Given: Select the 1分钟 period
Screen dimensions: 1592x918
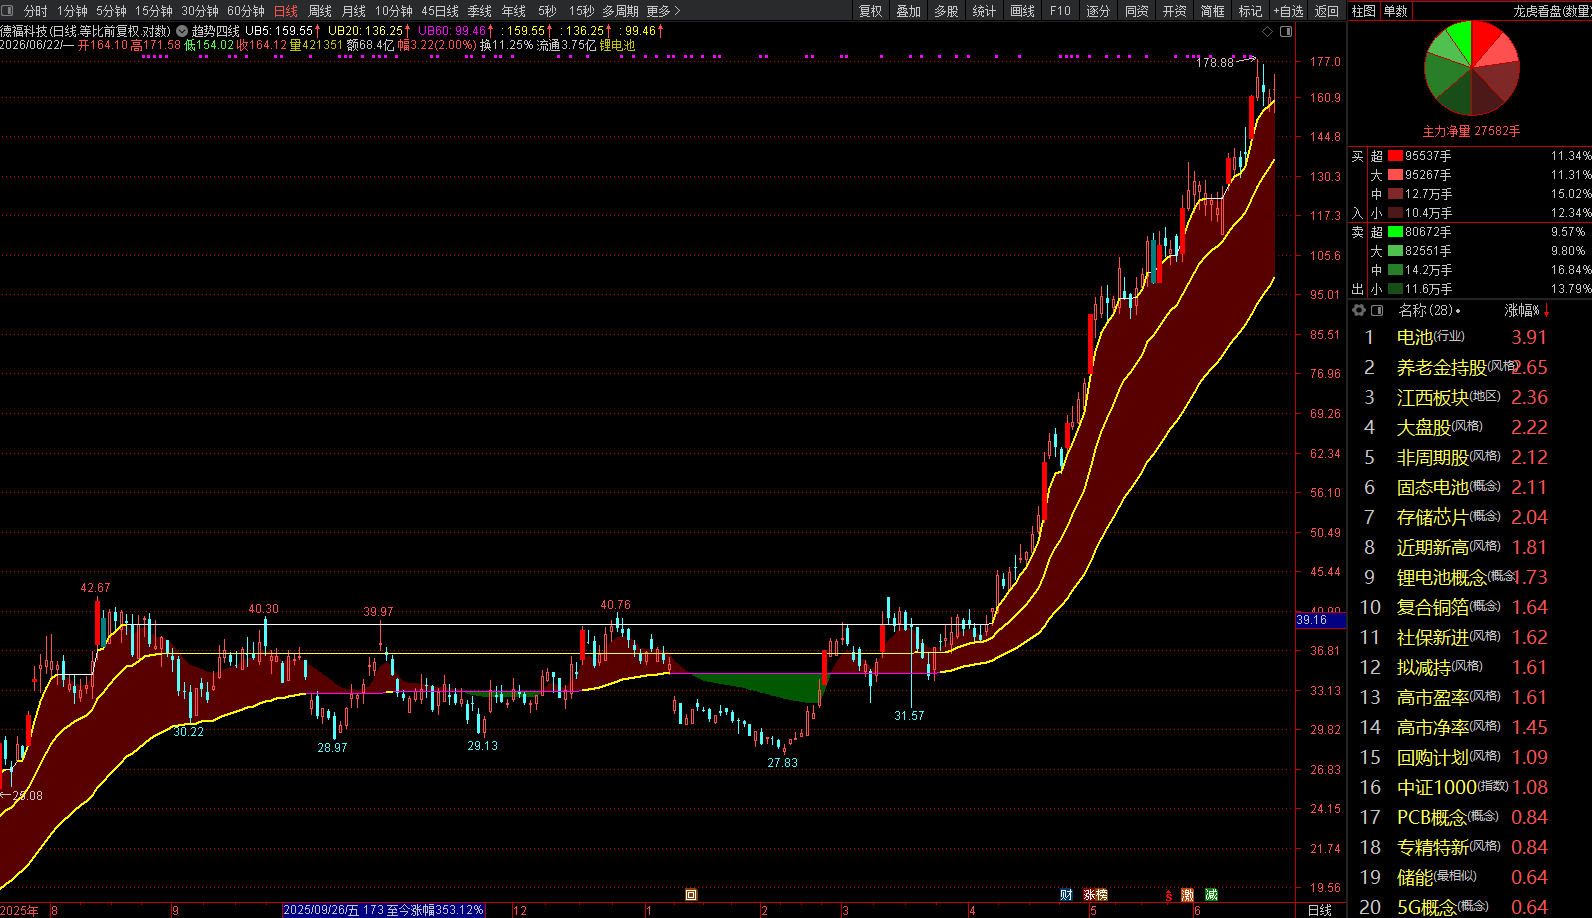Looking at the screenshot, I should [x=72, y=11].
